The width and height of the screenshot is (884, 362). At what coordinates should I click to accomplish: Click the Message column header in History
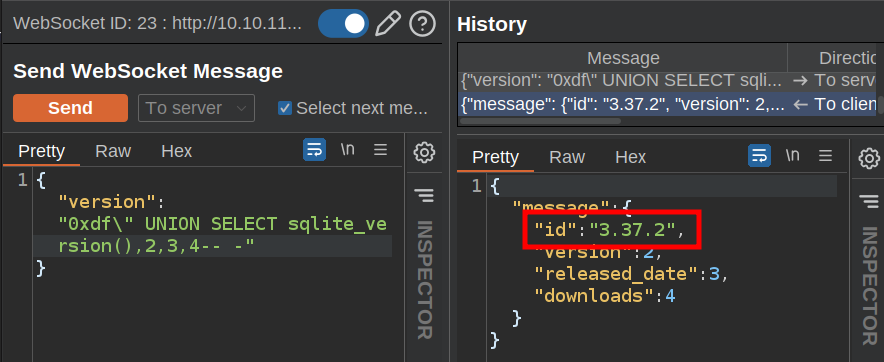(x=623, y=58)
